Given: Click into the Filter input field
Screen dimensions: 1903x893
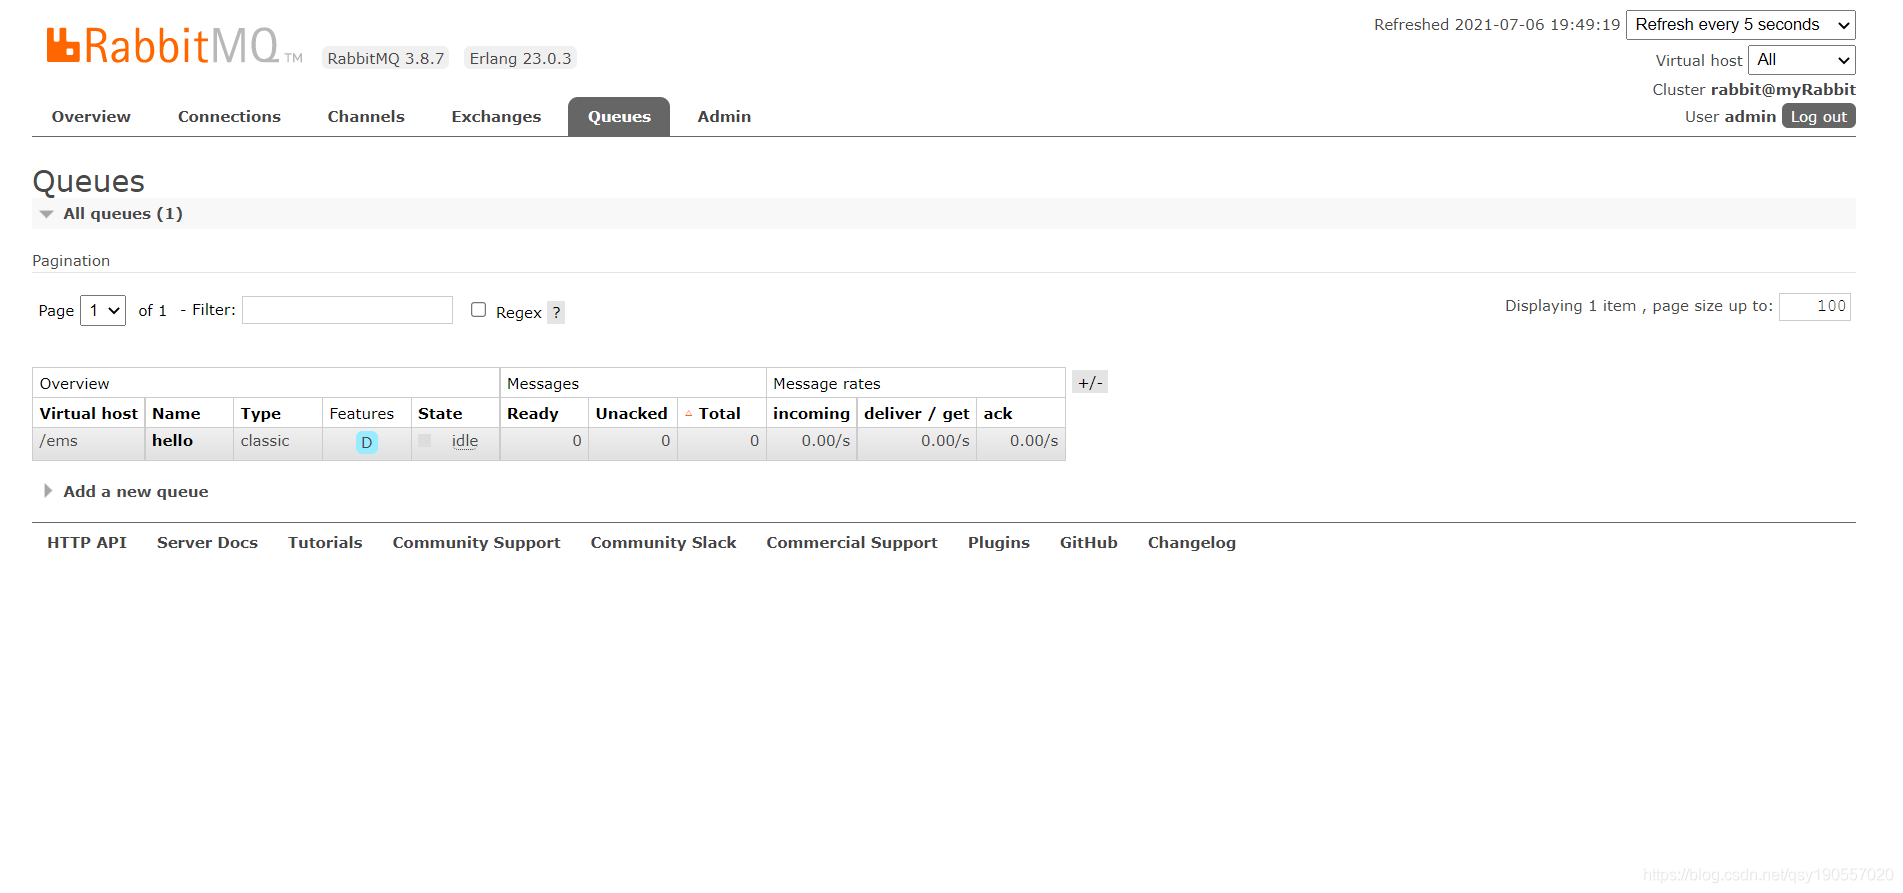Looking at the screenshot, I should tap(347, 310).
